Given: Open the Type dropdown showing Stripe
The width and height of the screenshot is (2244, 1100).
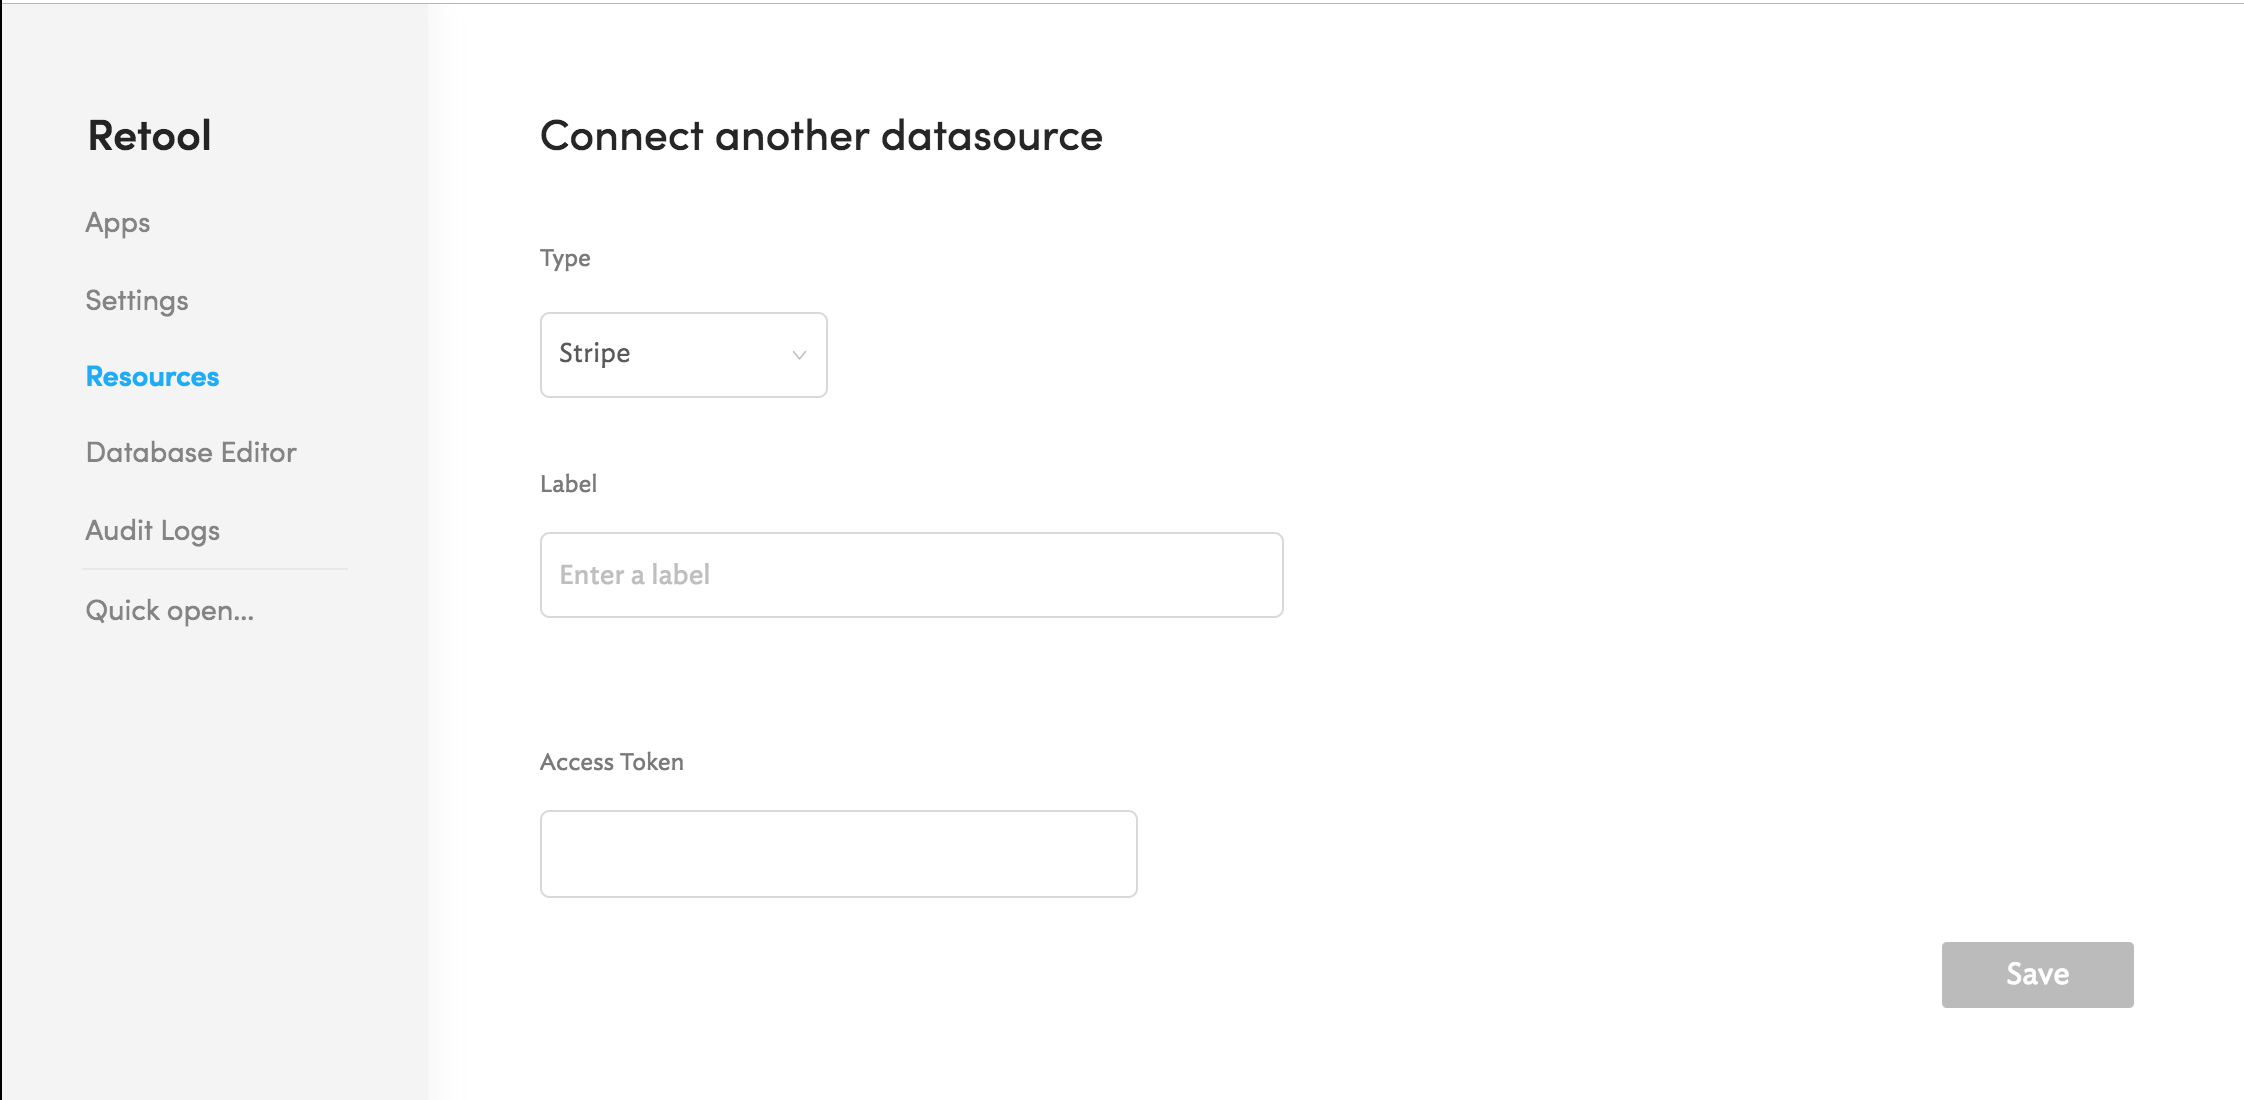Looking at the screenshot, I should [683, 355].
